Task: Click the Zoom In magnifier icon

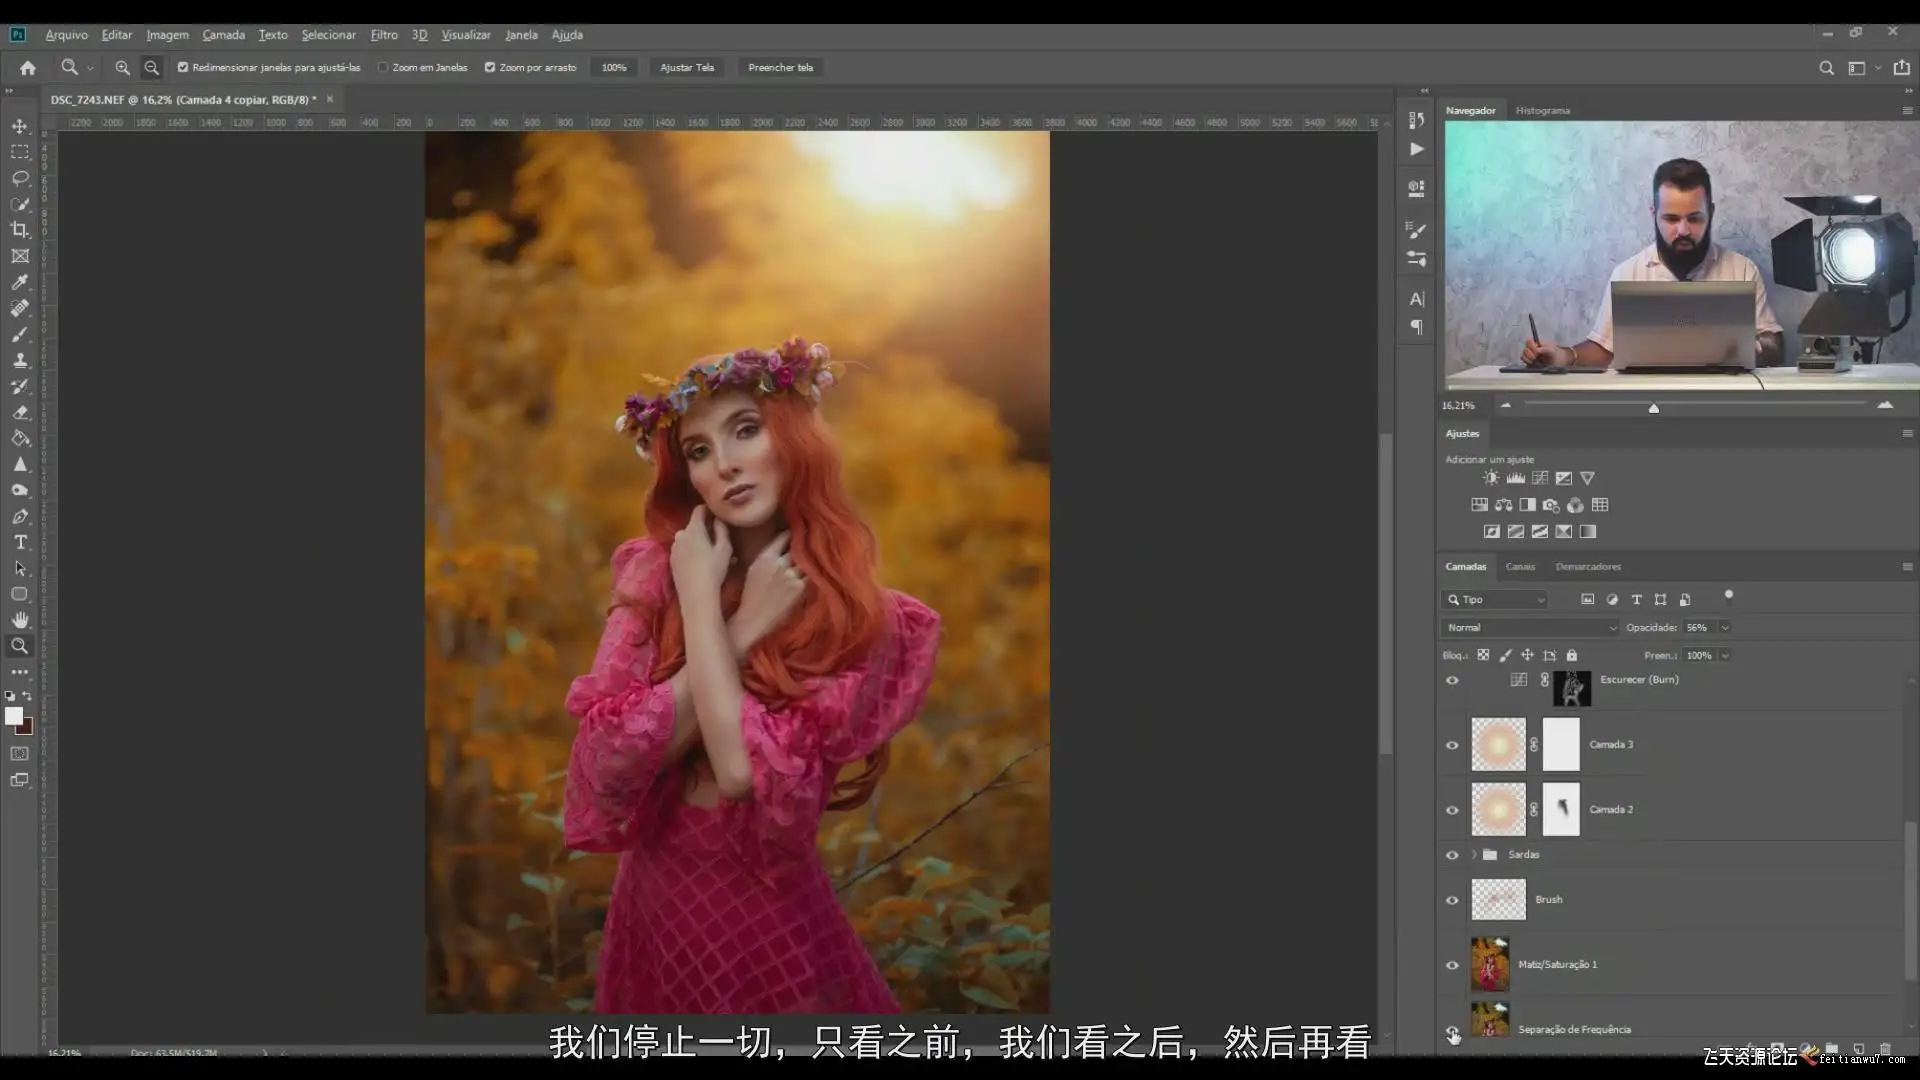Action: pos(122,68)
